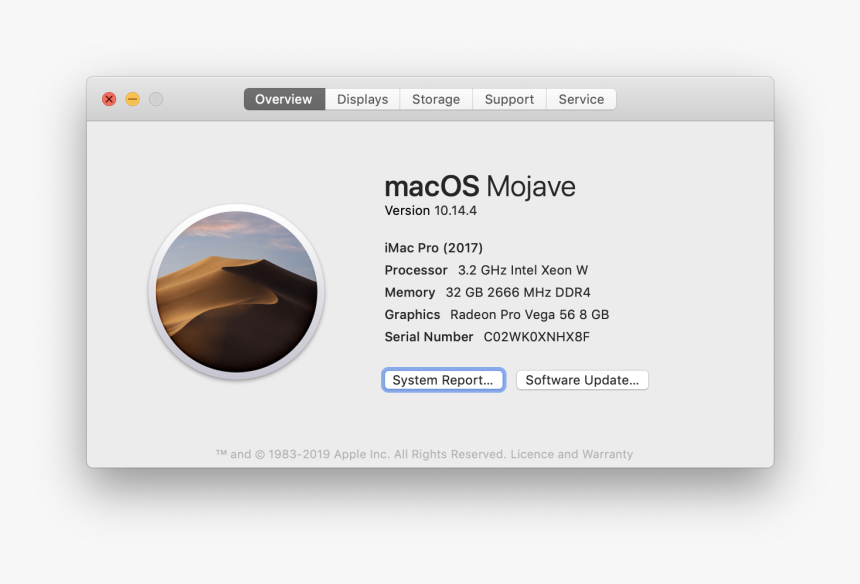Viewport: 860px width, 584px height.
Task: Switch to the Displays tab
Action: click(x=362, y=98)
